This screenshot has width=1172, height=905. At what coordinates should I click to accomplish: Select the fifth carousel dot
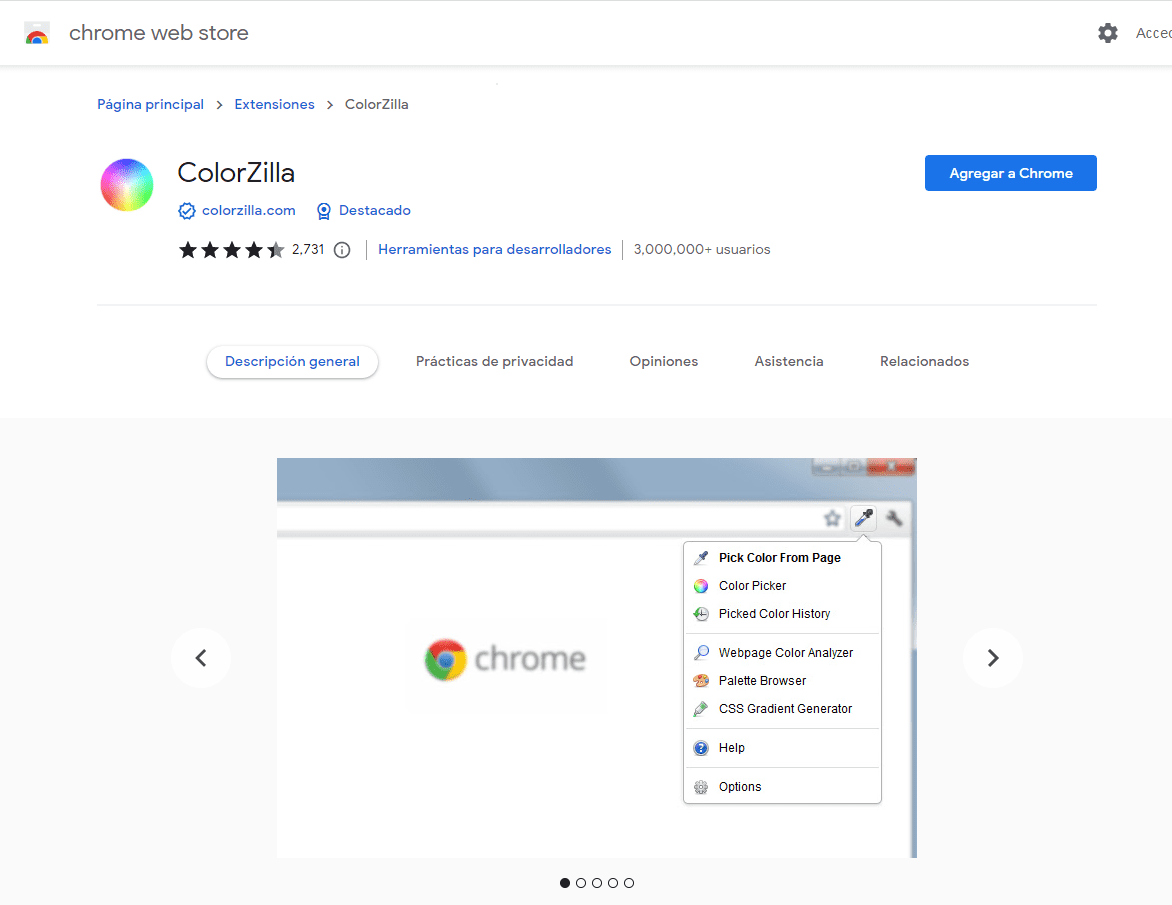[629, 883]
